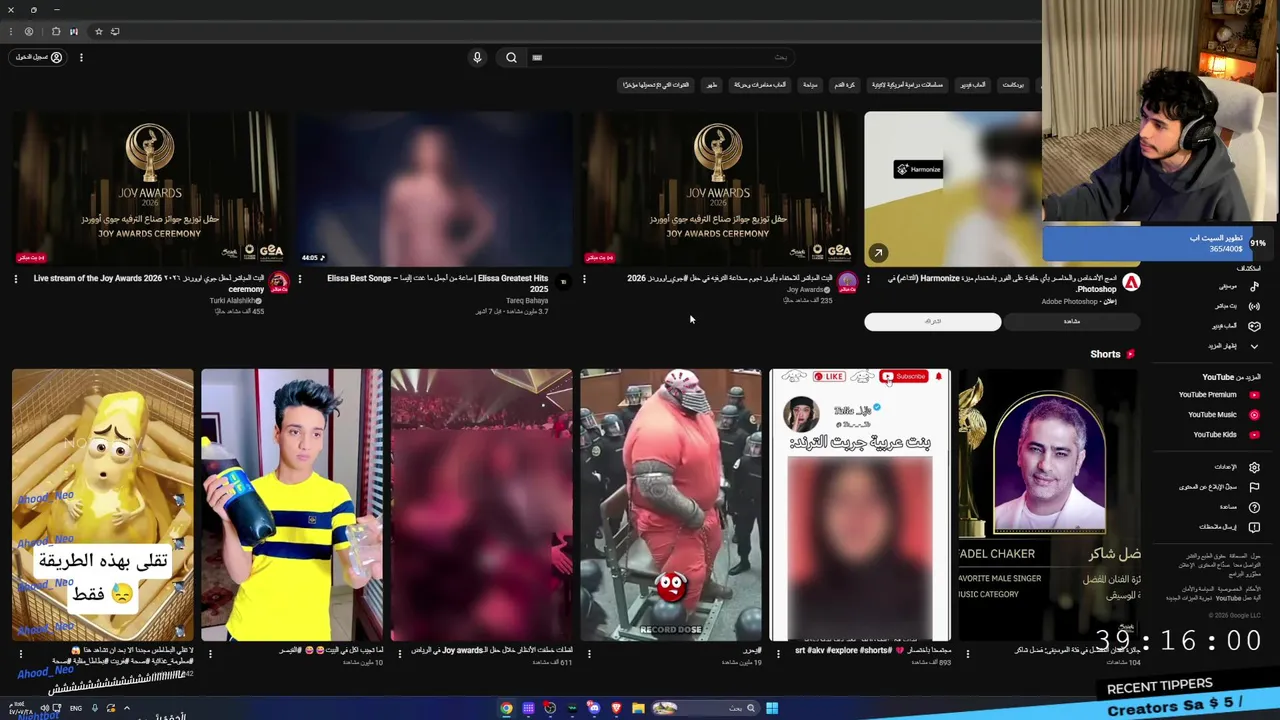Bookmark the page with the browser star icon
Viewport: 1280px width, 720px height.
coord(98,32)
